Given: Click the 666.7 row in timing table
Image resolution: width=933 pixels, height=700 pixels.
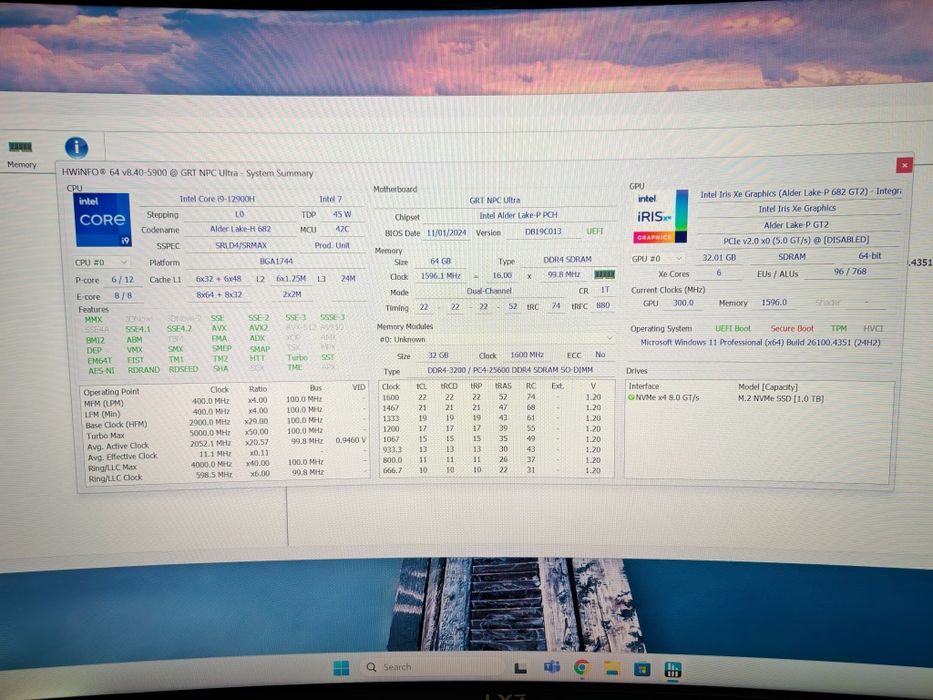Looking at the screenshot, I should click(496, 470).
